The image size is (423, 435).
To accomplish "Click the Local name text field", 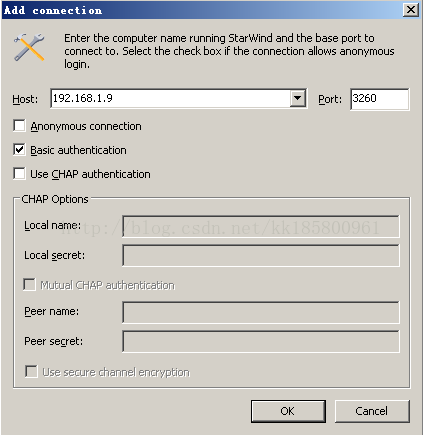I will (261, 226).
